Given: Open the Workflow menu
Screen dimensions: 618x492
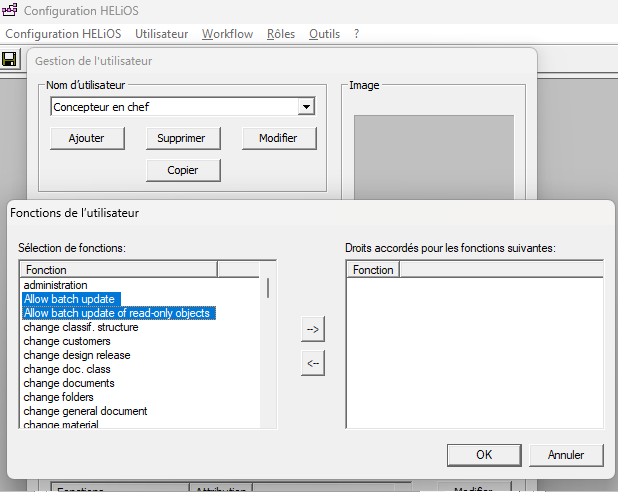Looking at the screenshot, I should pos(227,34).
